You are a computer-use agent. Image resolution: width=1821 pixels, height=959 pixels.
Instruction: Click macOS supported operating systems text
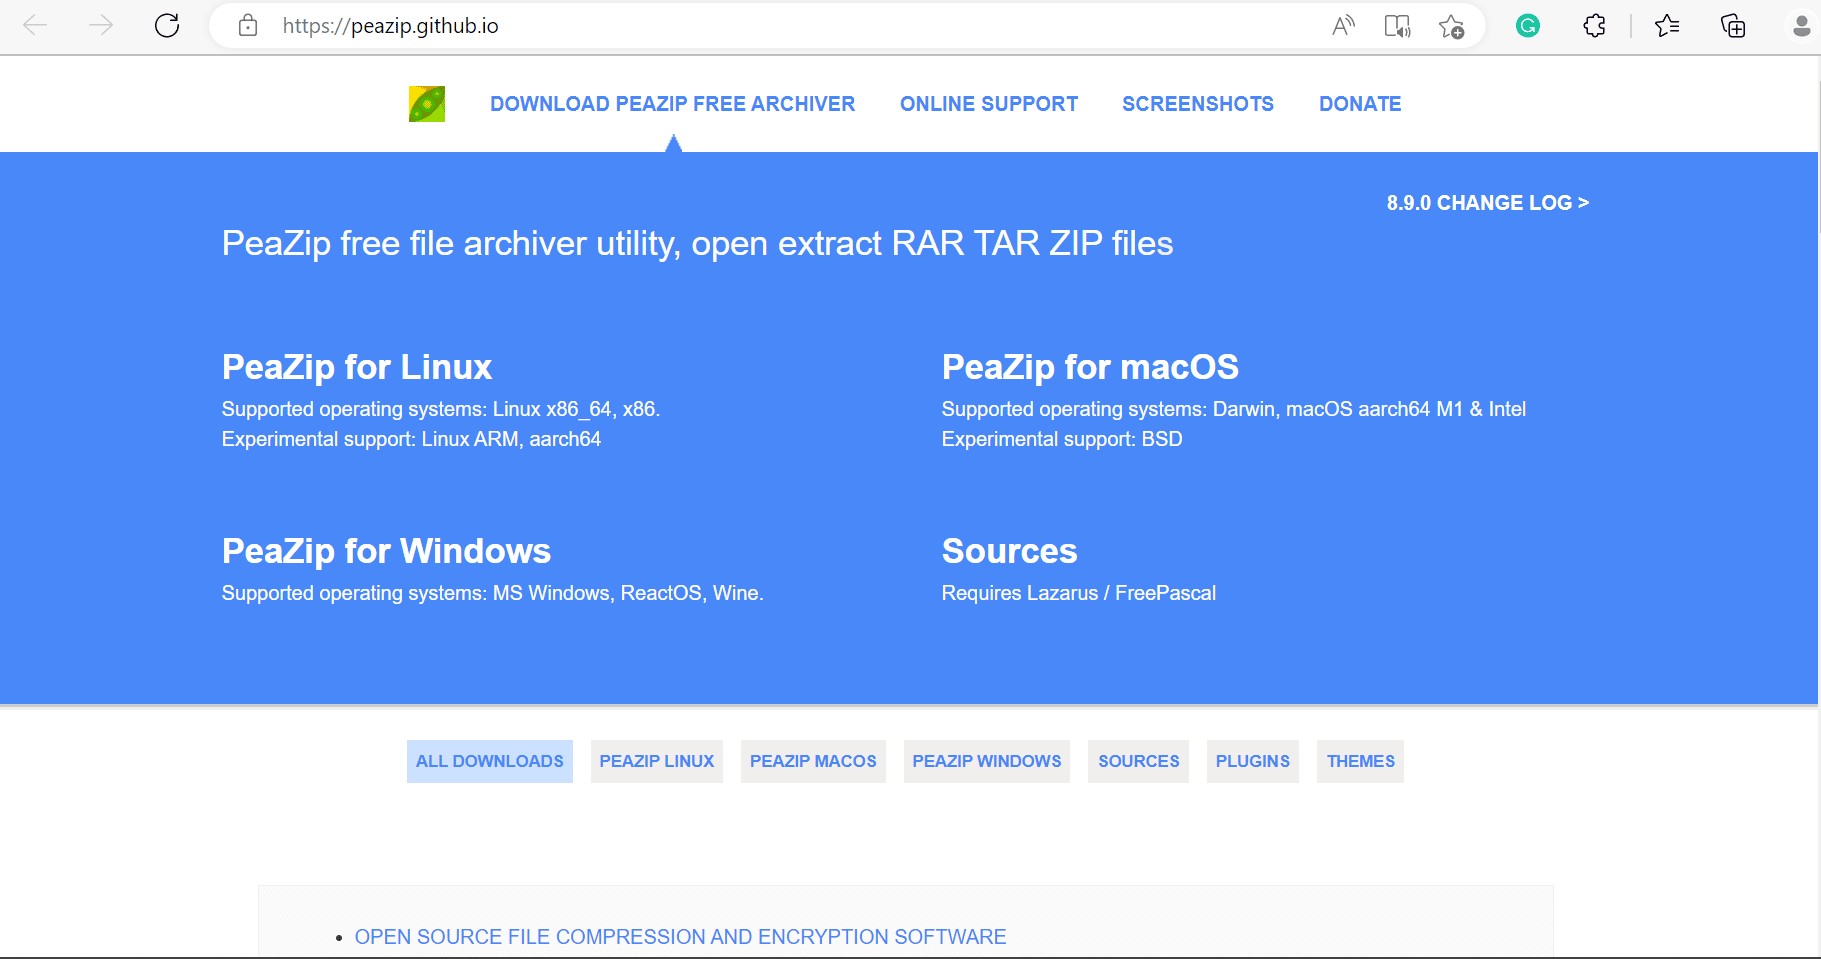pos(1234,409)
